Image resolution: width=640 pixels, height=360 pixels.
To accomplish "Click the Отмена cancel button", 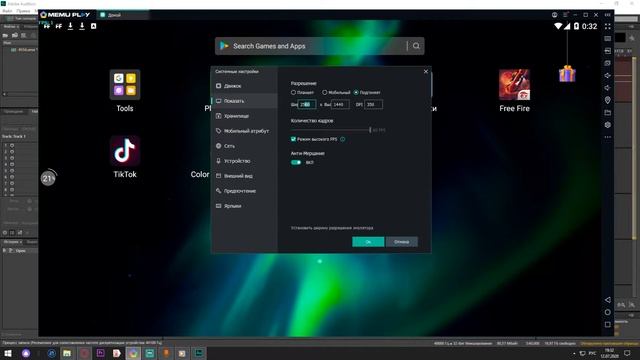I will [x=401, y=242].
